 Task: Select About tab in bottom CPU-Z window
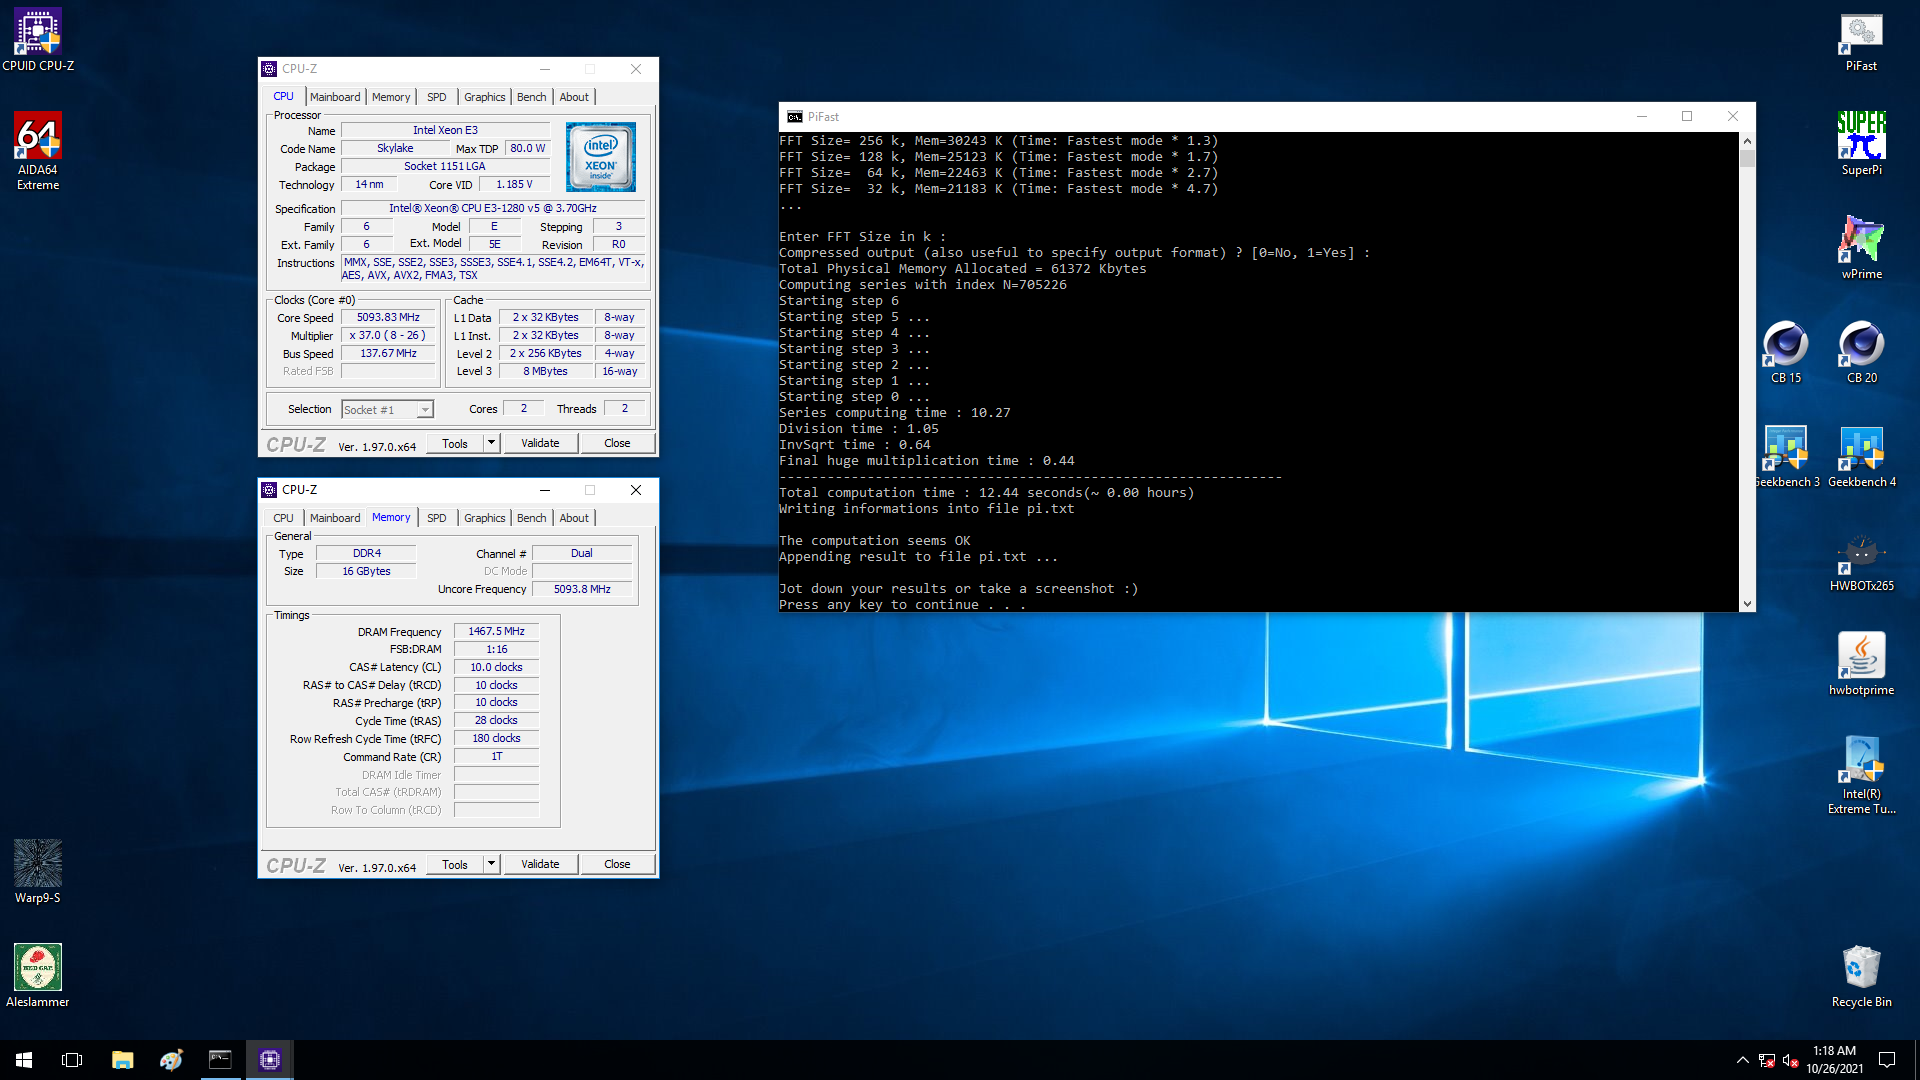click(x=574, y=518)
